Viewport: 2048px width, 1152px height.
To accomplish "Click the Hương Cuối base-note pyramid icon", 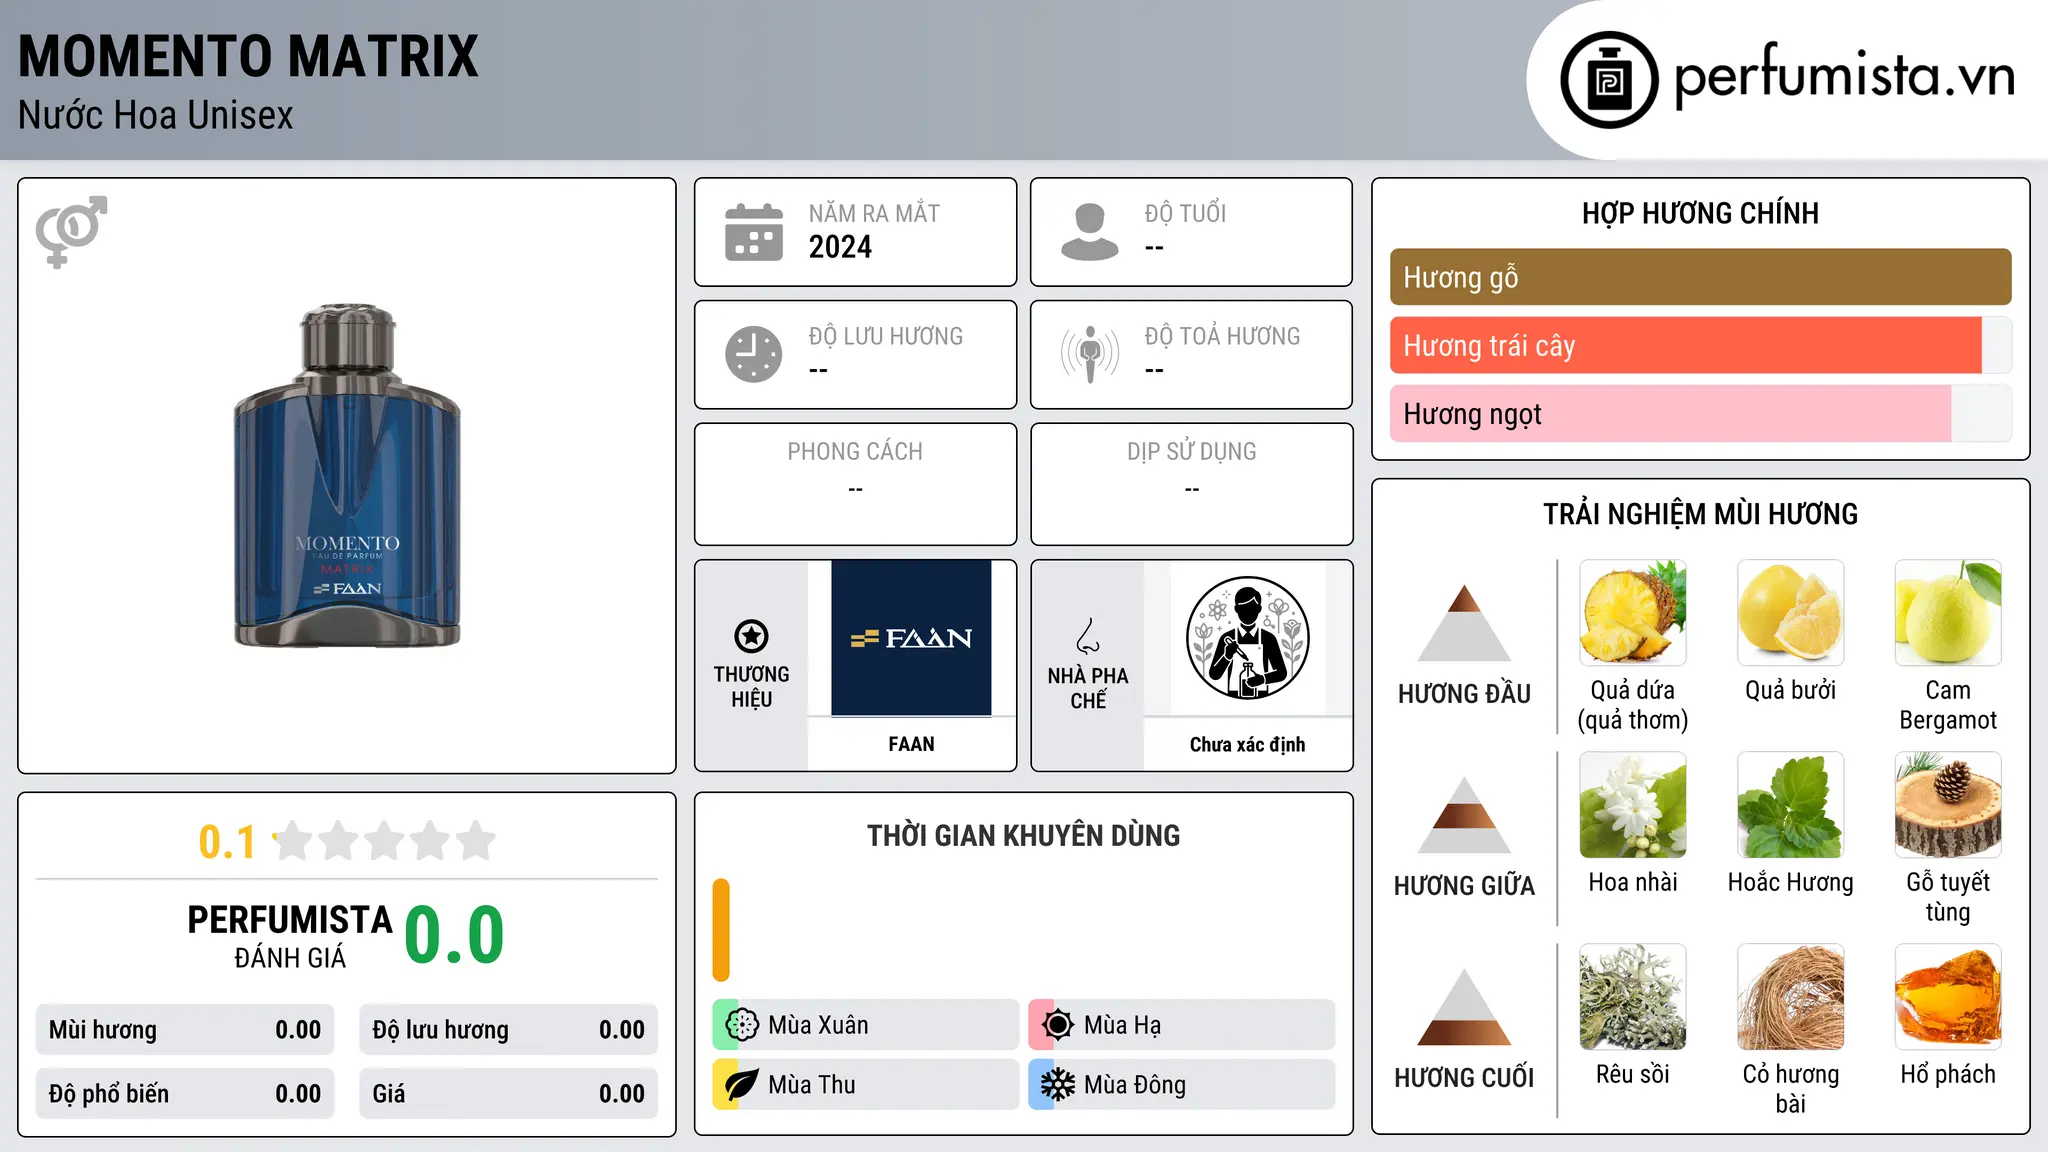I will pyautogui.click(x=1464, y=1007).
